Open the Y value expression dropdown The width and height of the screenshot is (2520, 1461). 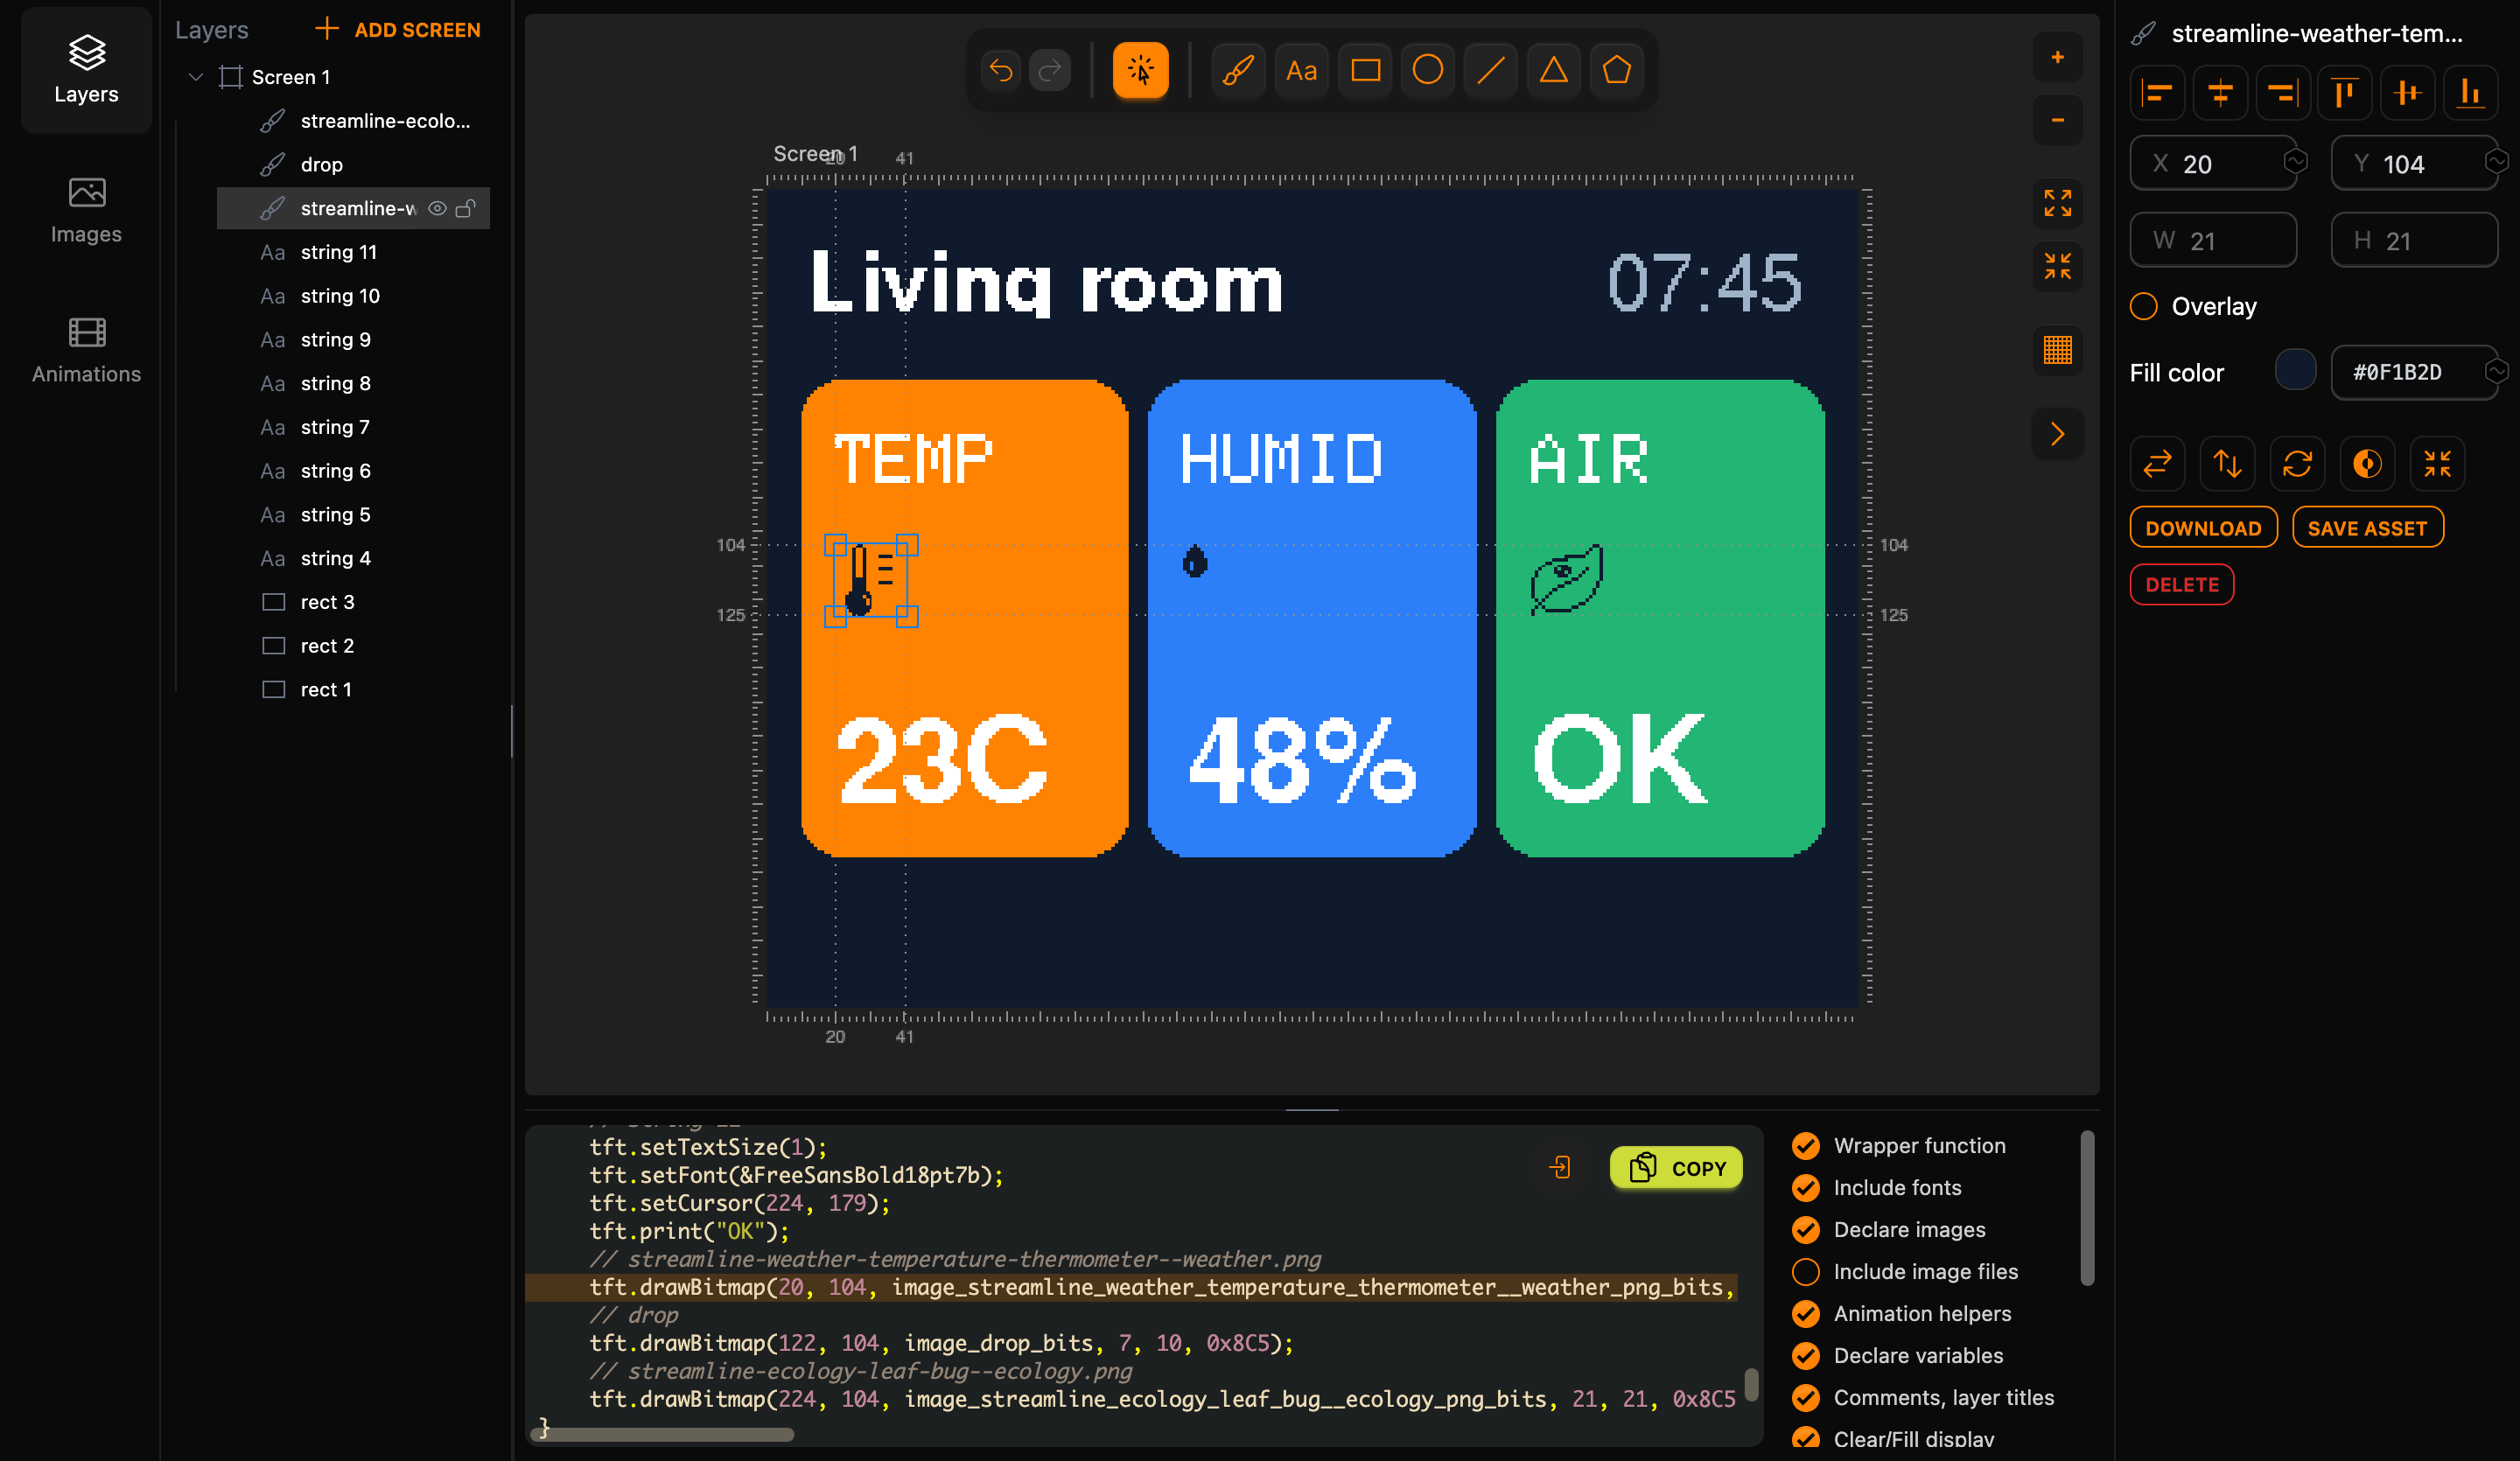click(x=2497, y=161)
